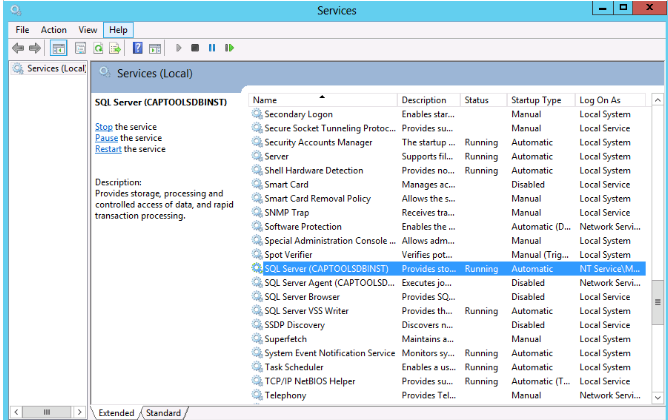This screenshot has width=668, height=420.
Task: Click gear icon beside Software Protection
Action: tap(257, 226)
